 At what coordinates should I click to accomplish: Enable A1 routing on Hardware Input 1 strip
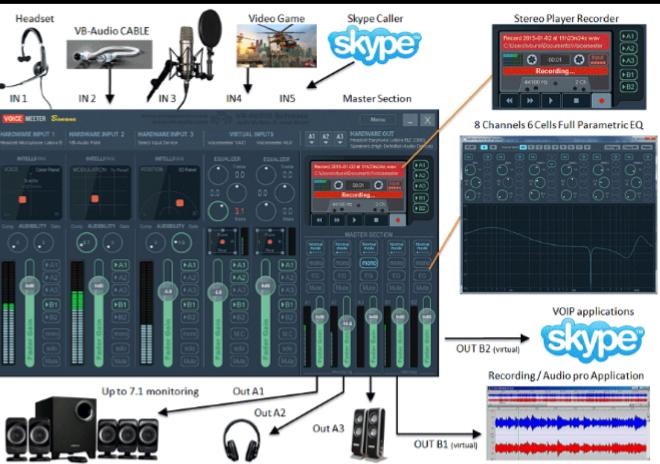pos(51,265)
